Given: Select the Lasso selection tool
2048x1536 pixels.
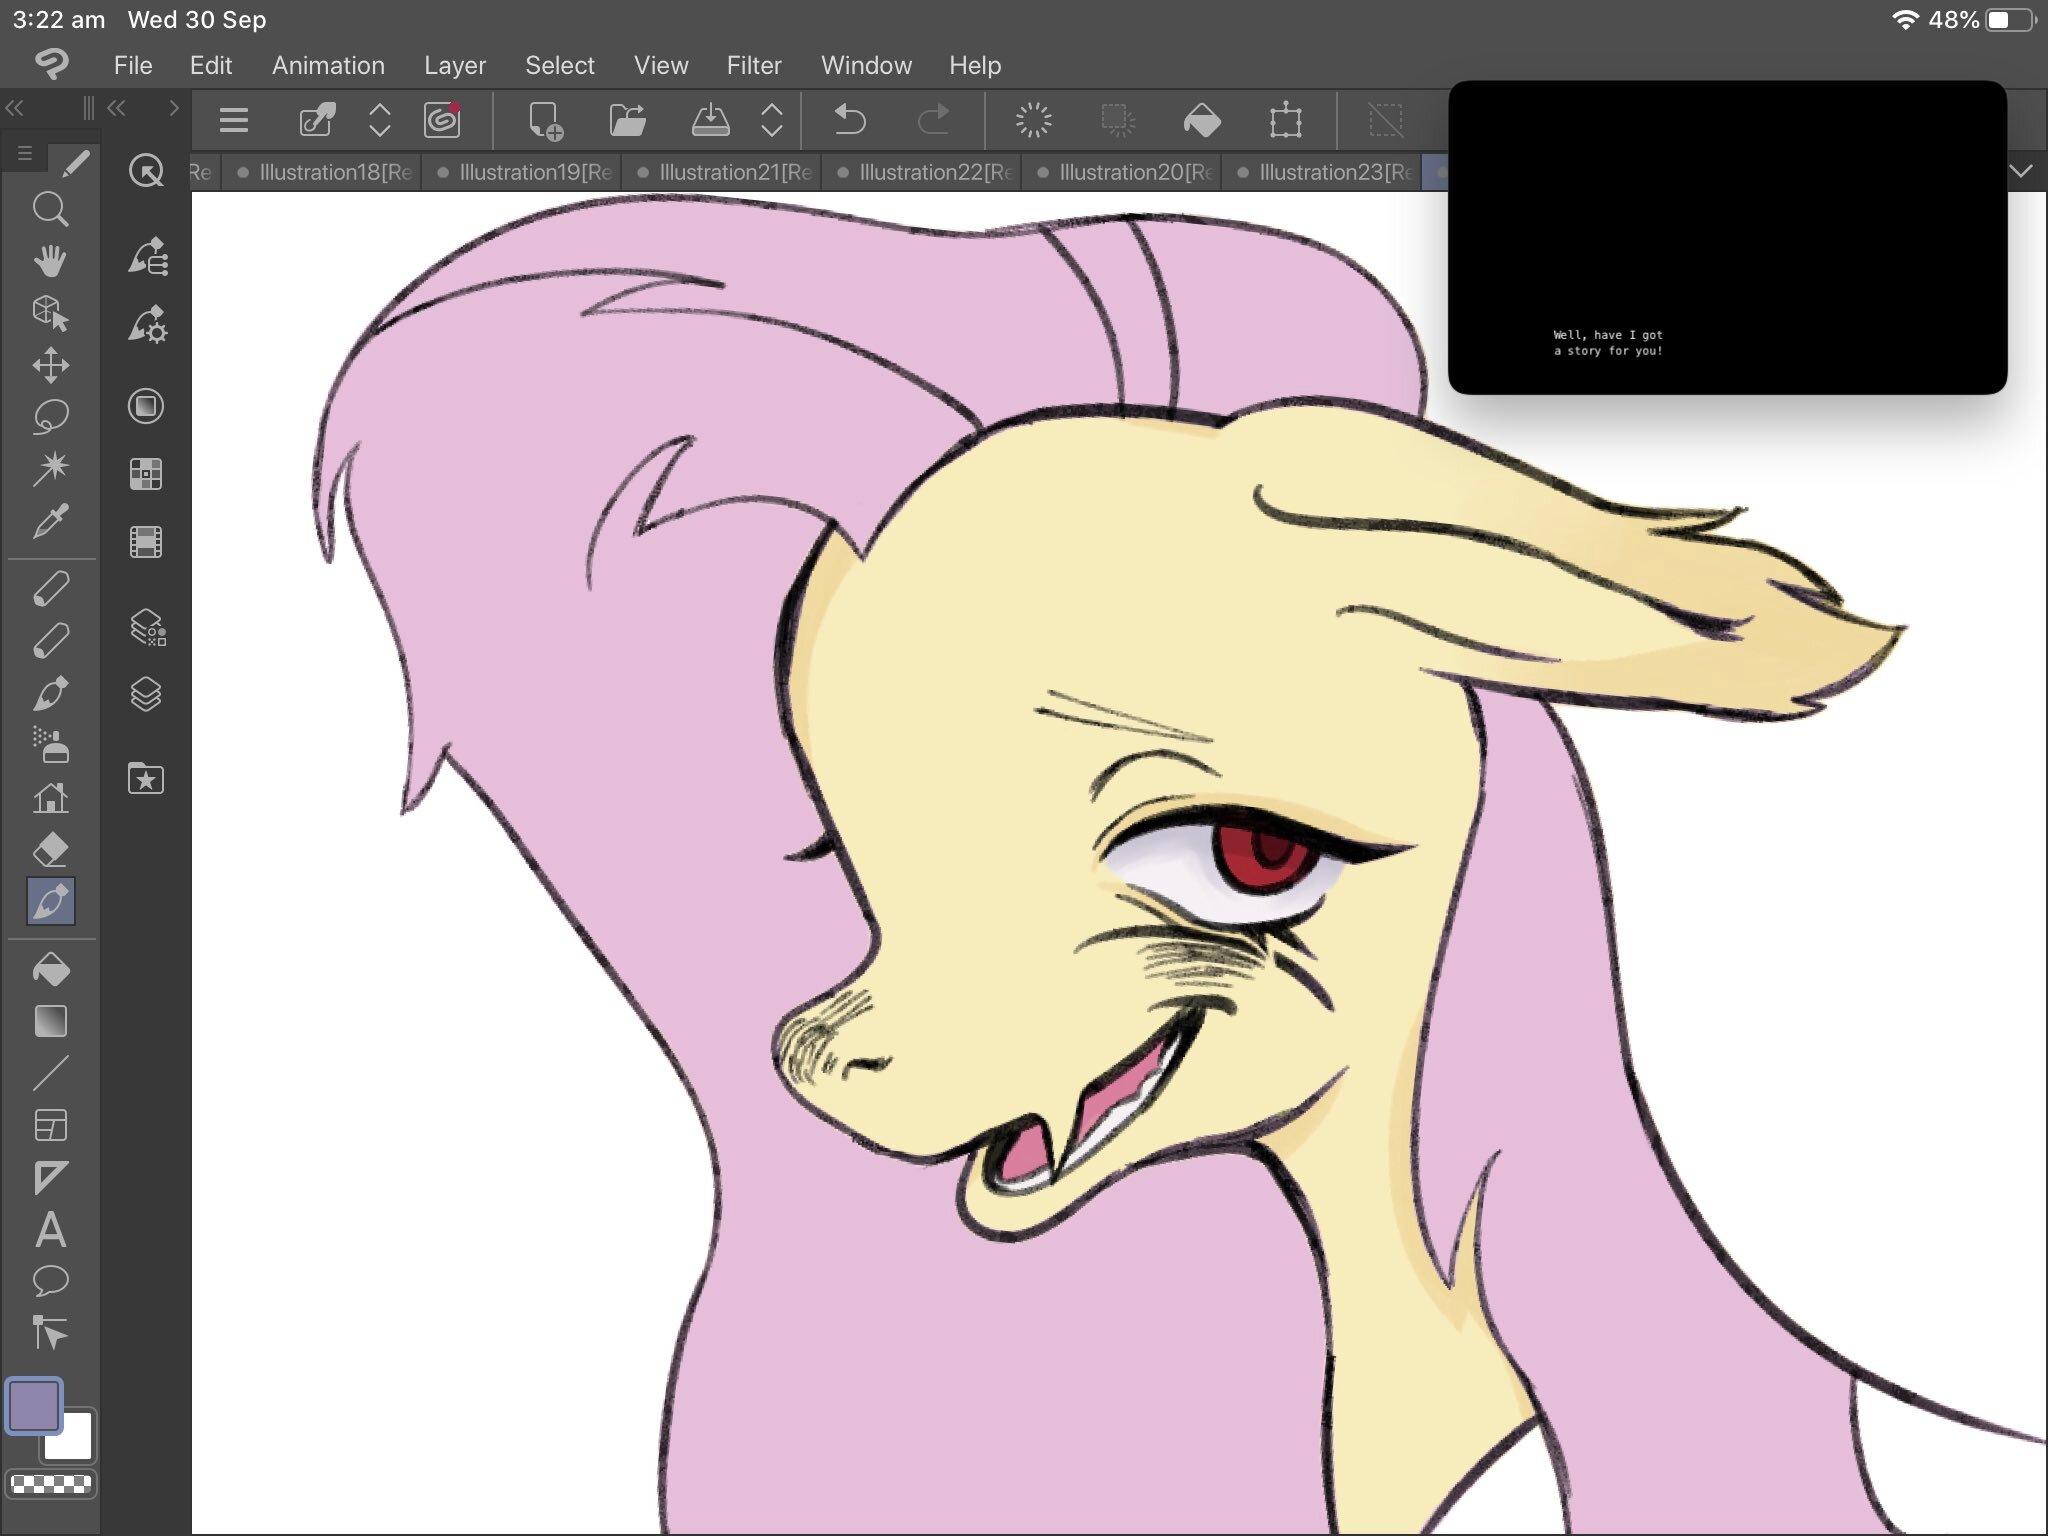Looking at the screenshot, I should (50, 416).
